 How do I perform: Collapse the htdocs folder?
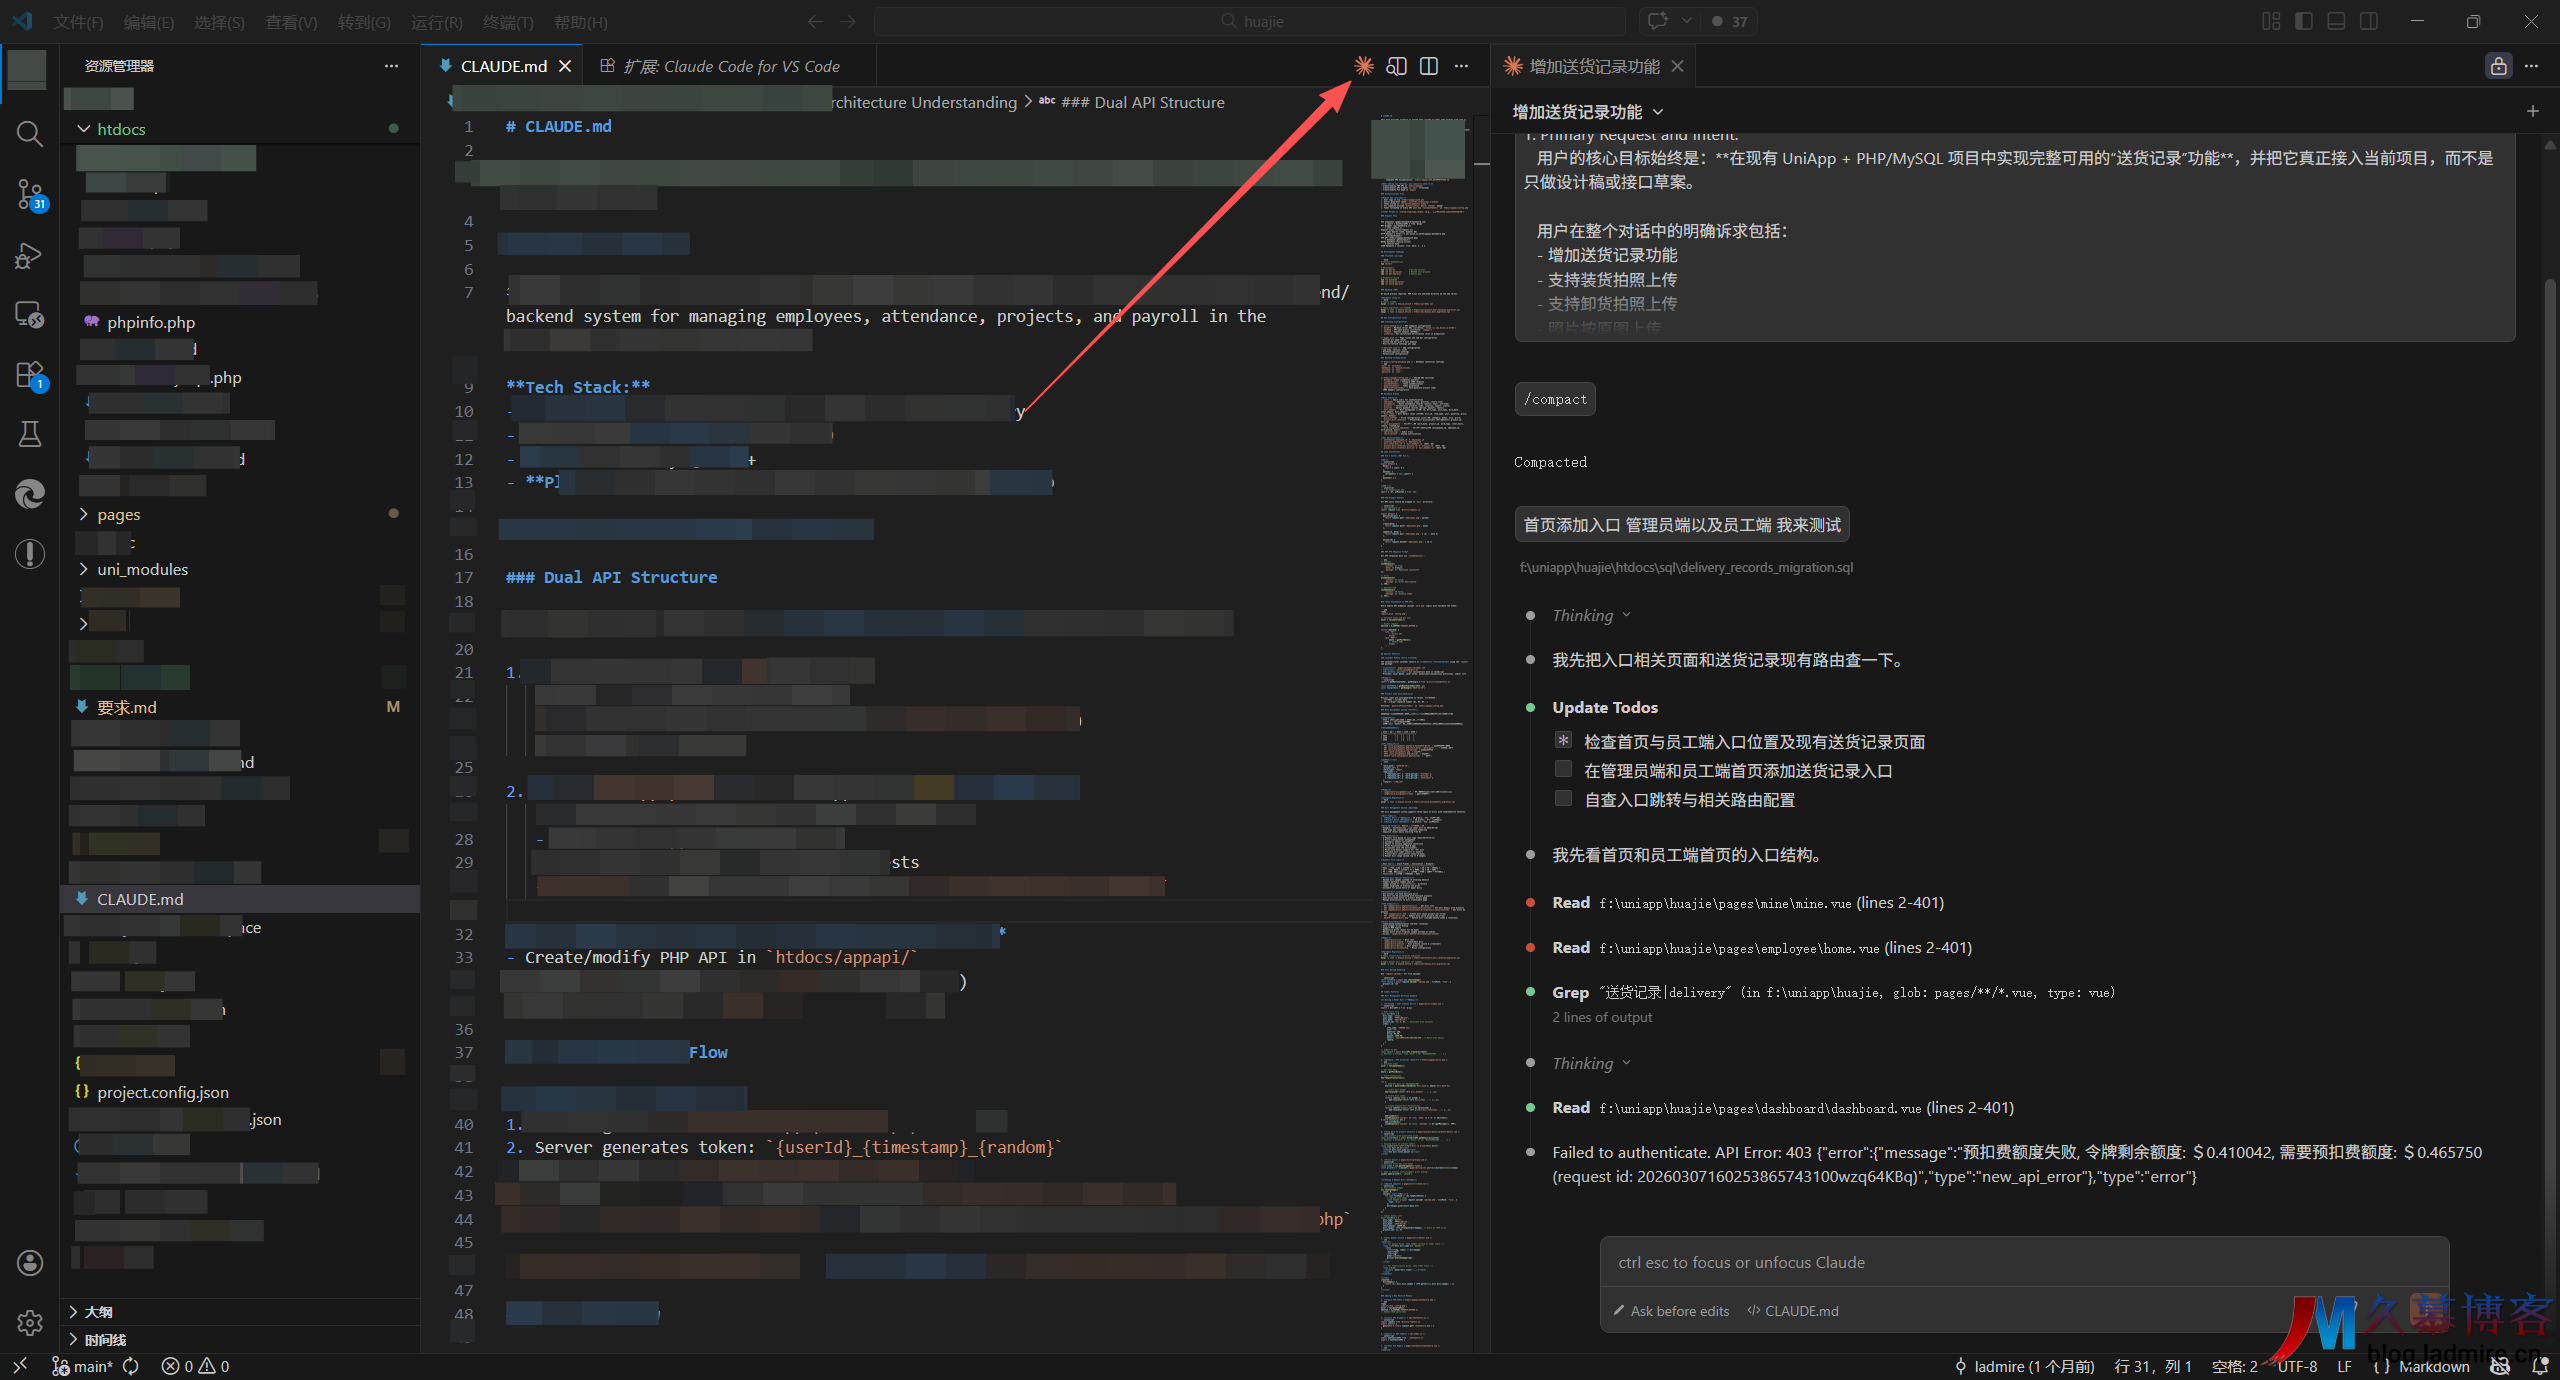tap(120, 129)
